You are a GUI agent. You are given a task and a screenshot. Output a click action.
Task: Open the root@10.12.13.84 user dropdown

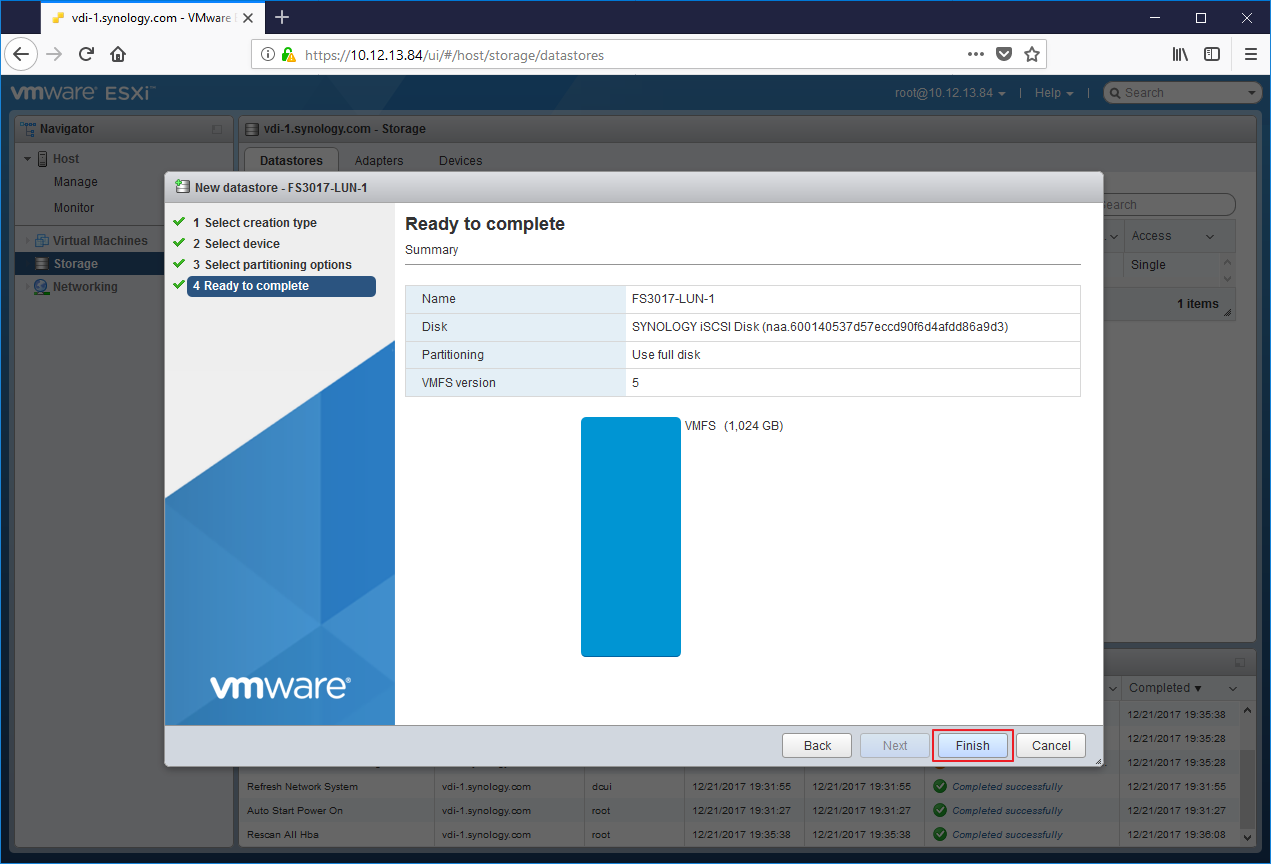(950, 93)
